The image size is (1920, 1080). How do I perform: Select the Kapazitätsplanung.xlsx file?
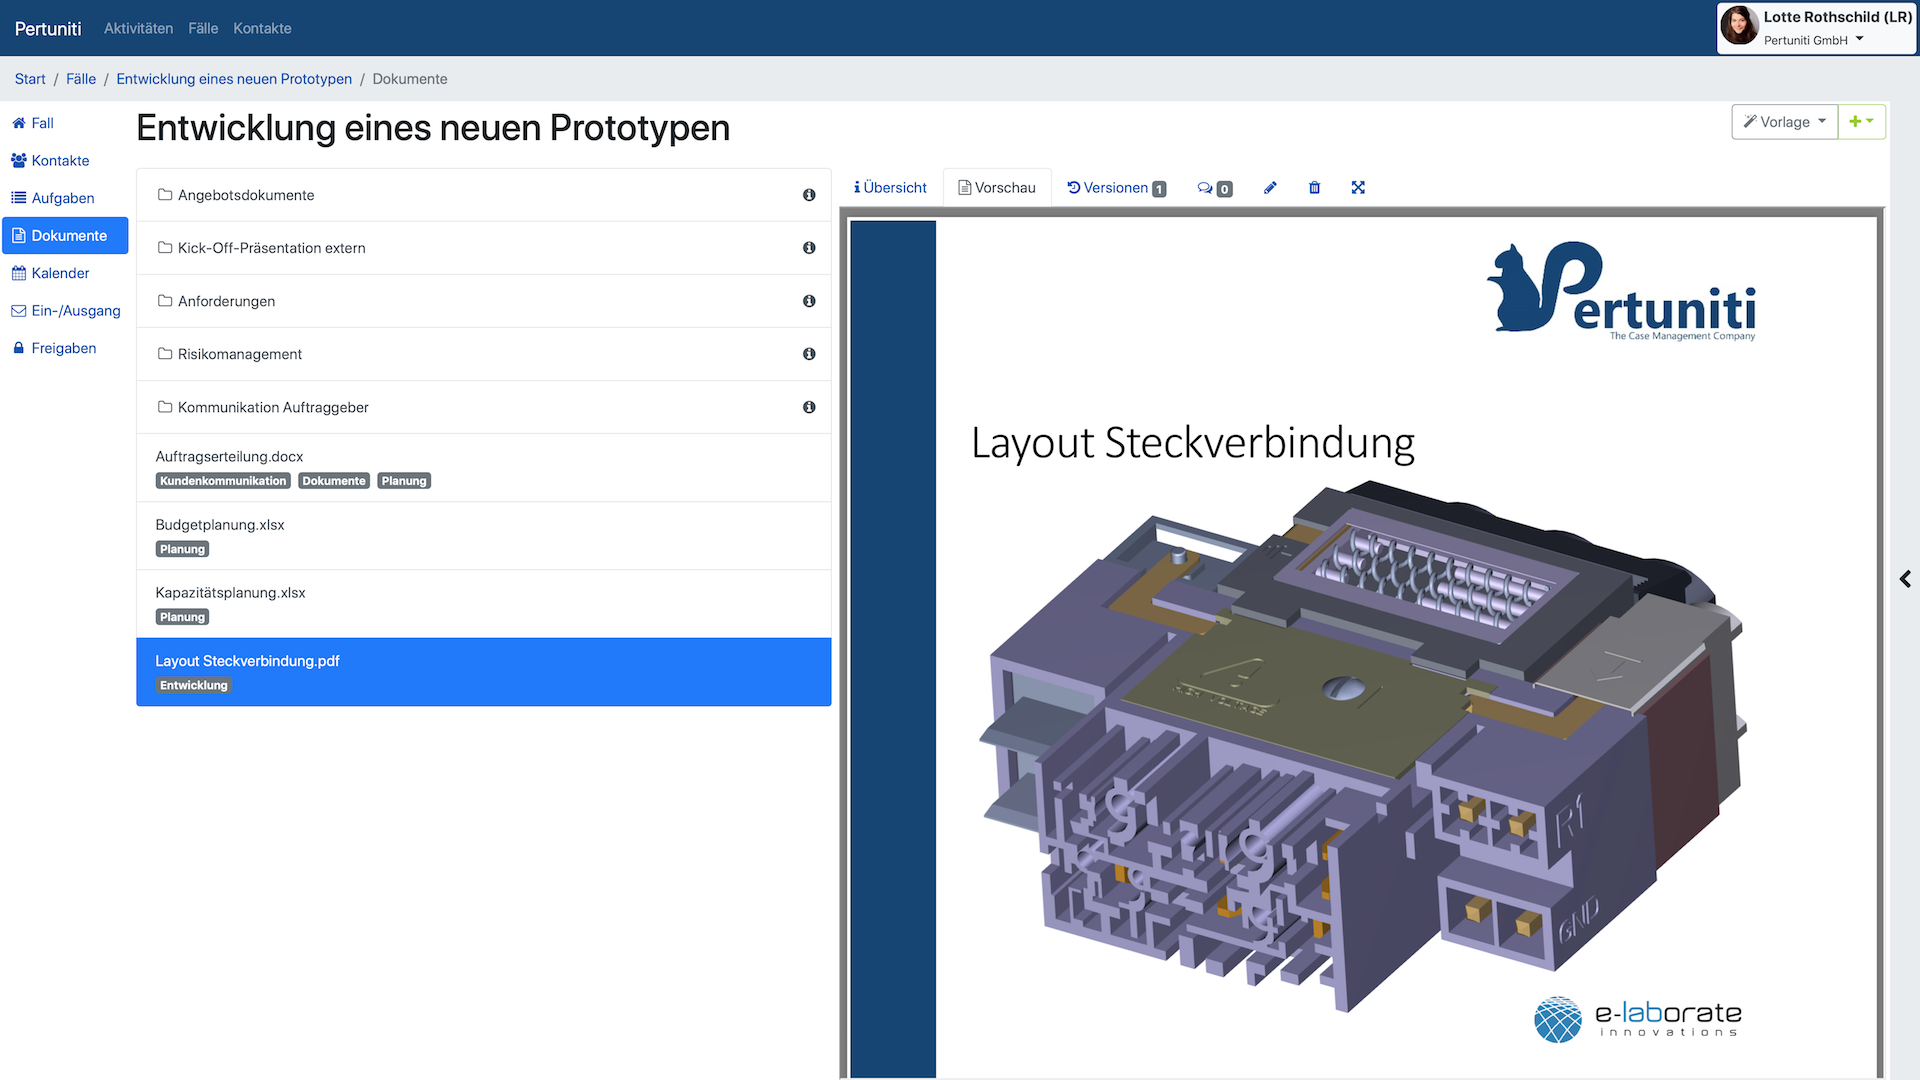pos(483,604)
